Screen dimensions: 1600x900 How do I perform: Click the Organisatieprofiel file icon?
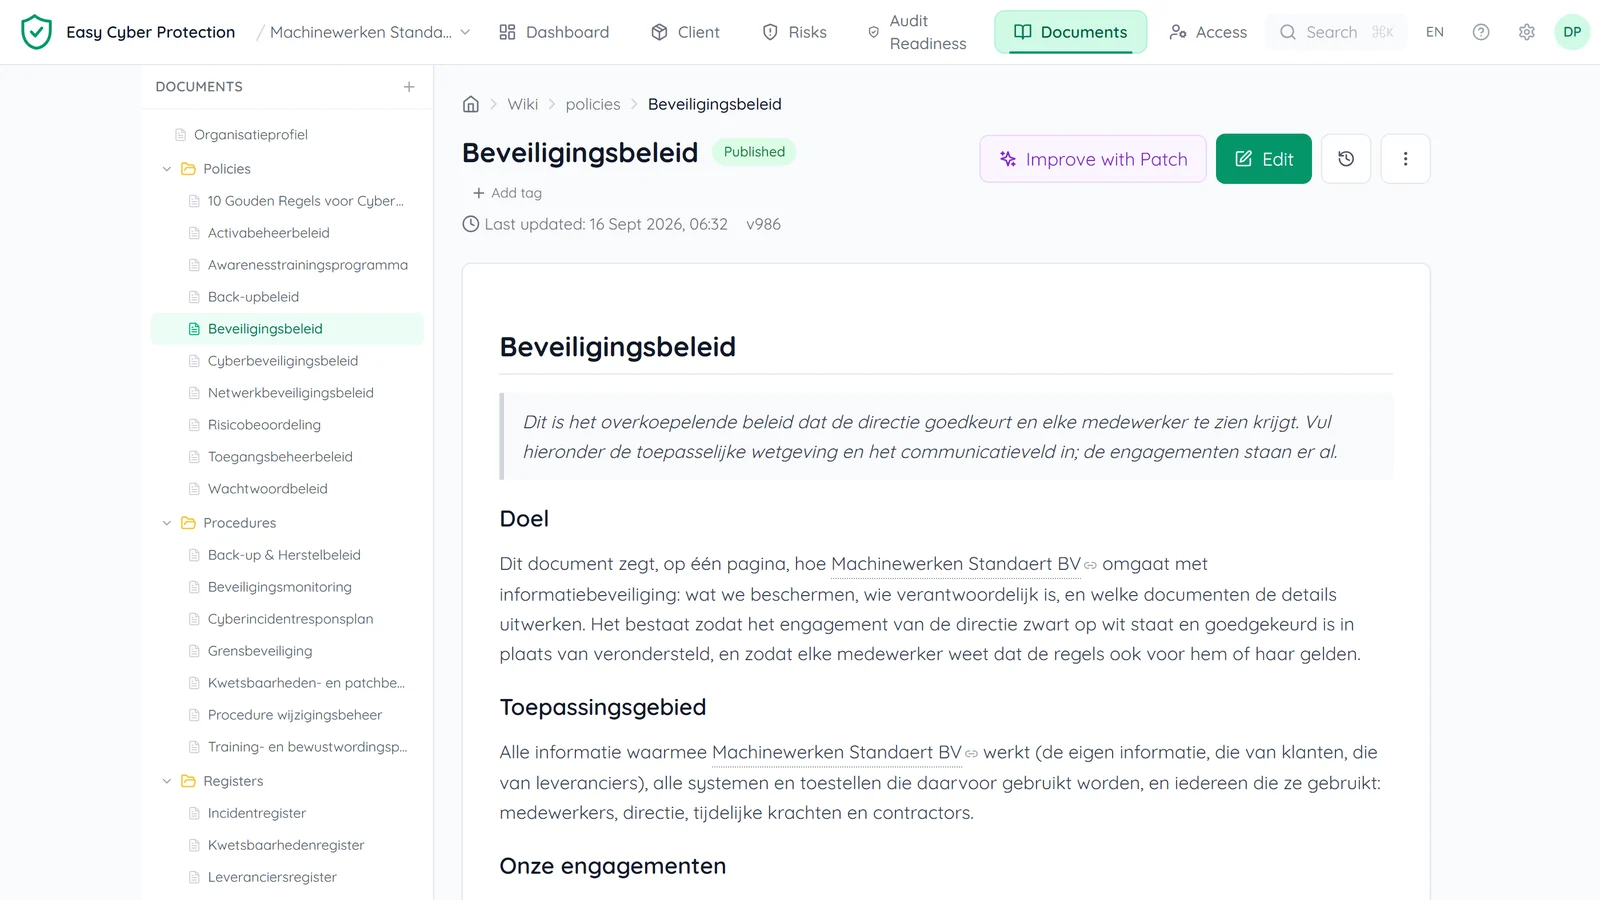[x=181, y=135]
